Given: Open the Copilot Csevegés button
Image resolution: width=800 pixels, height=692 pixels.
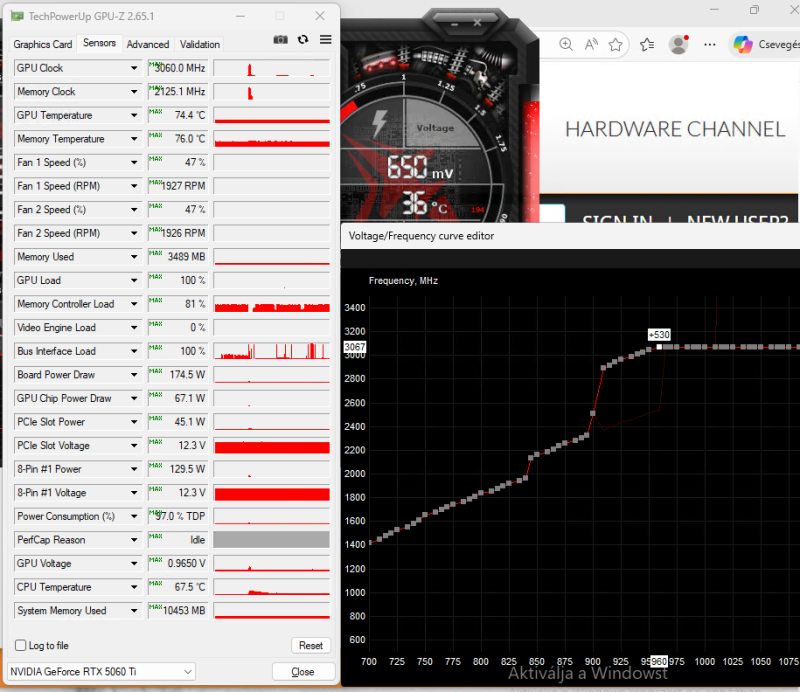Looking at the screenshot, I should [x=765, y=44].
